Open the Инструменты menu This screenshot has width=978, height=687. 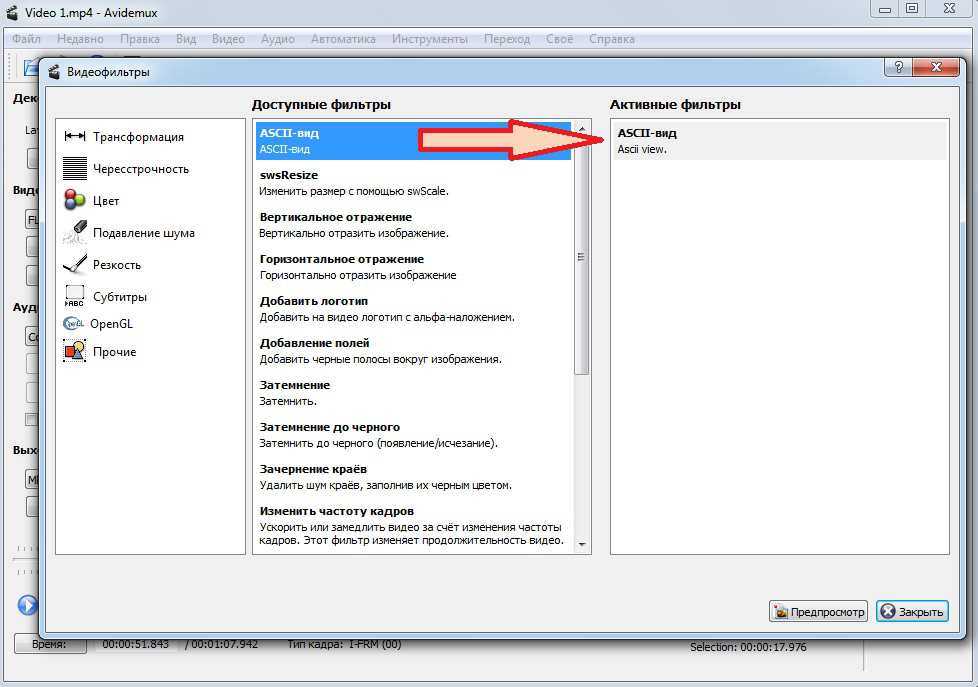click(x=429, y=39)
